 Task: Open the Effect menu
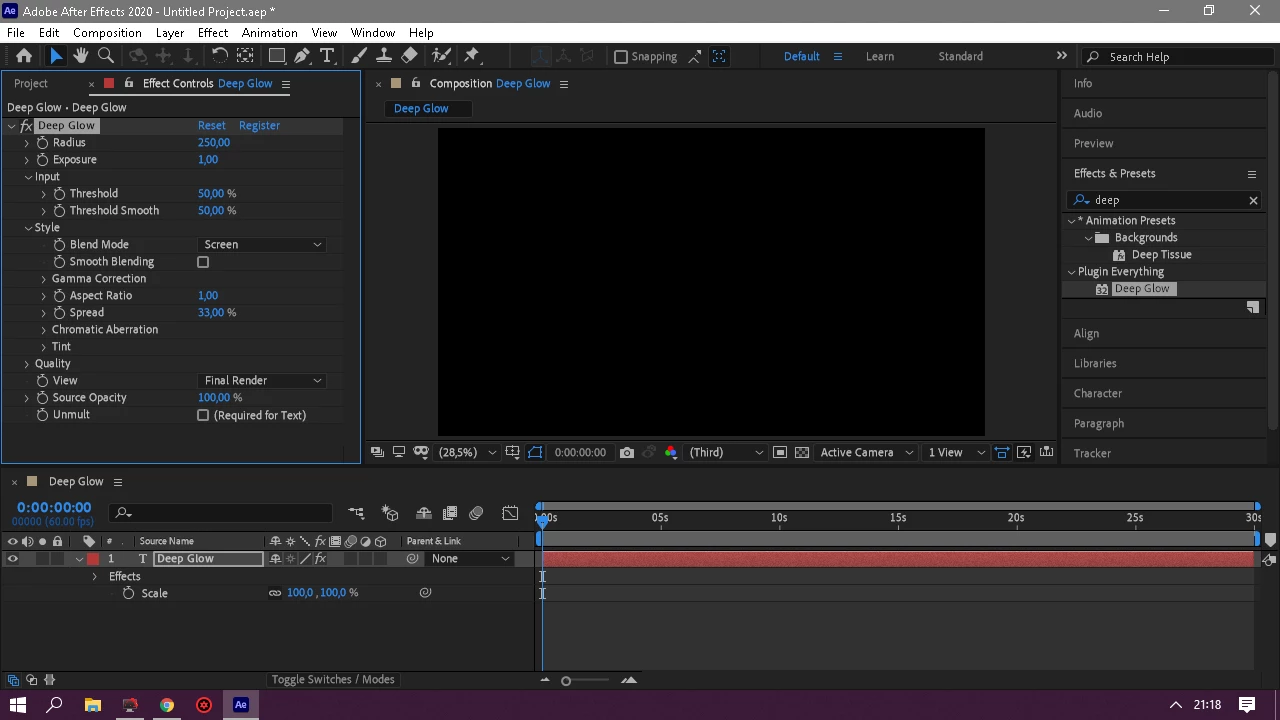pyautogui.click(x=213, y=33)
